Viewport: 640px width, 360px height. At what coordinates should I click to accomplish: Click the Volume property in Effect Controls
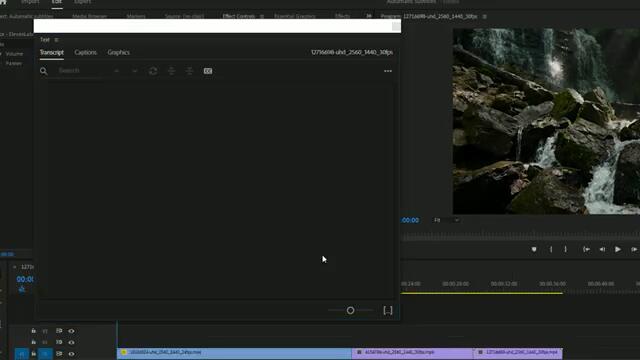14,54
